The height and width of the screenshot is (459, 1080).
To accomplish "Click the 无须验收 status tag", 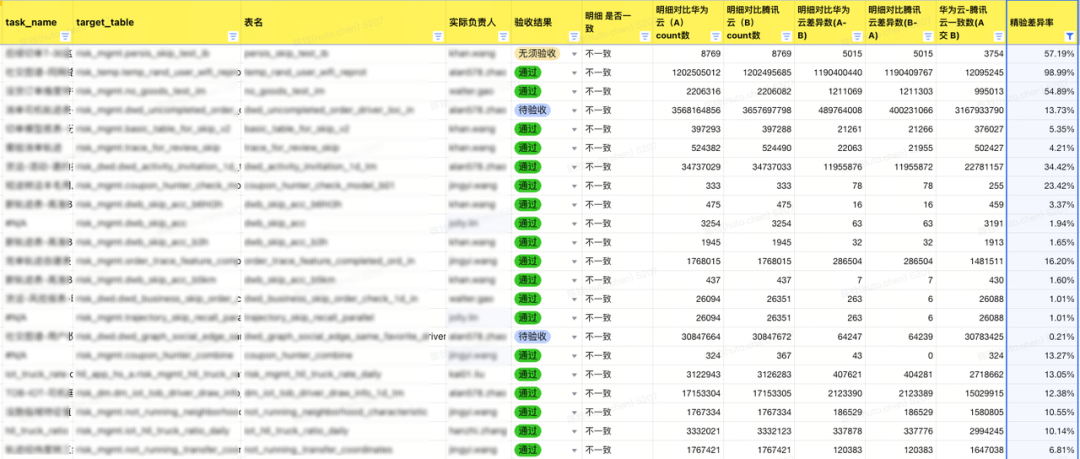I will (x=537, y=53).
